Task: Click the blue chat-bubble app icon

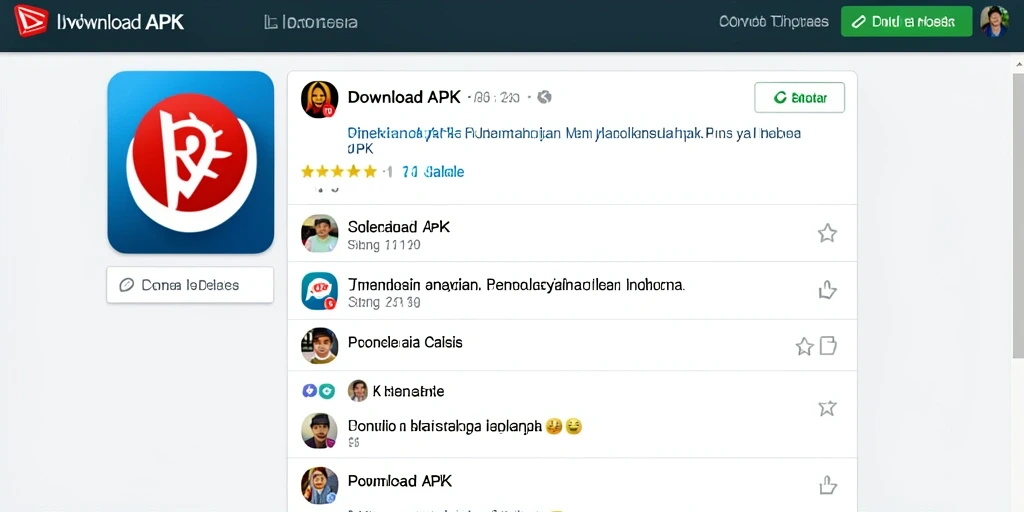Action: (319, 291)
